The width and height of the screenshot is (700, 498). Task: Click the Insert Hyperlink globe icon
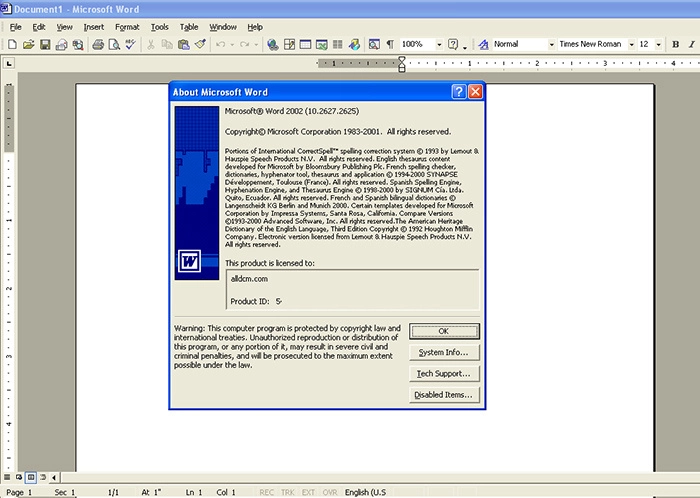click(273, 45)
